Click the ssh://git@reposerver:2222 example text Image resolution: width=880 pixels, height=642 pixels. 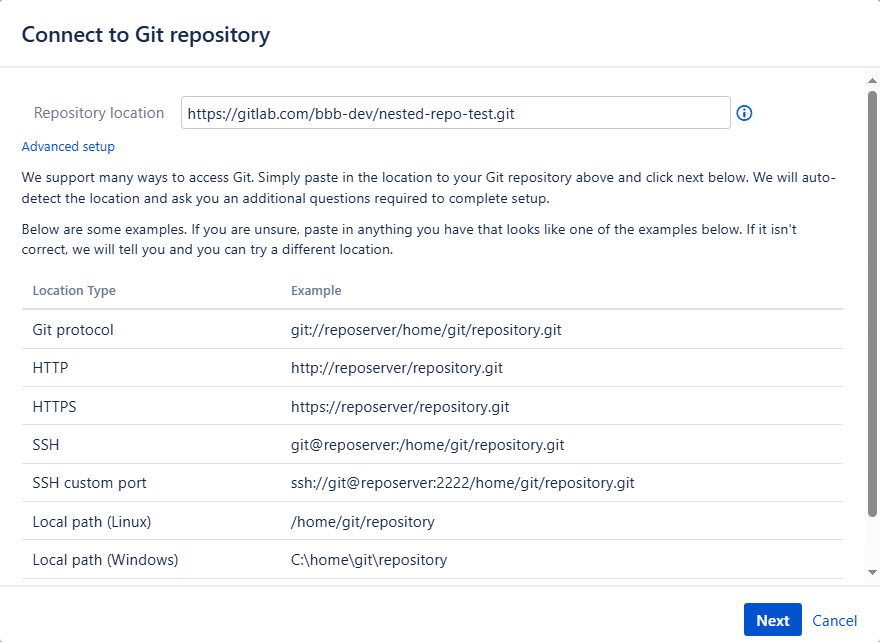(462, 483)
